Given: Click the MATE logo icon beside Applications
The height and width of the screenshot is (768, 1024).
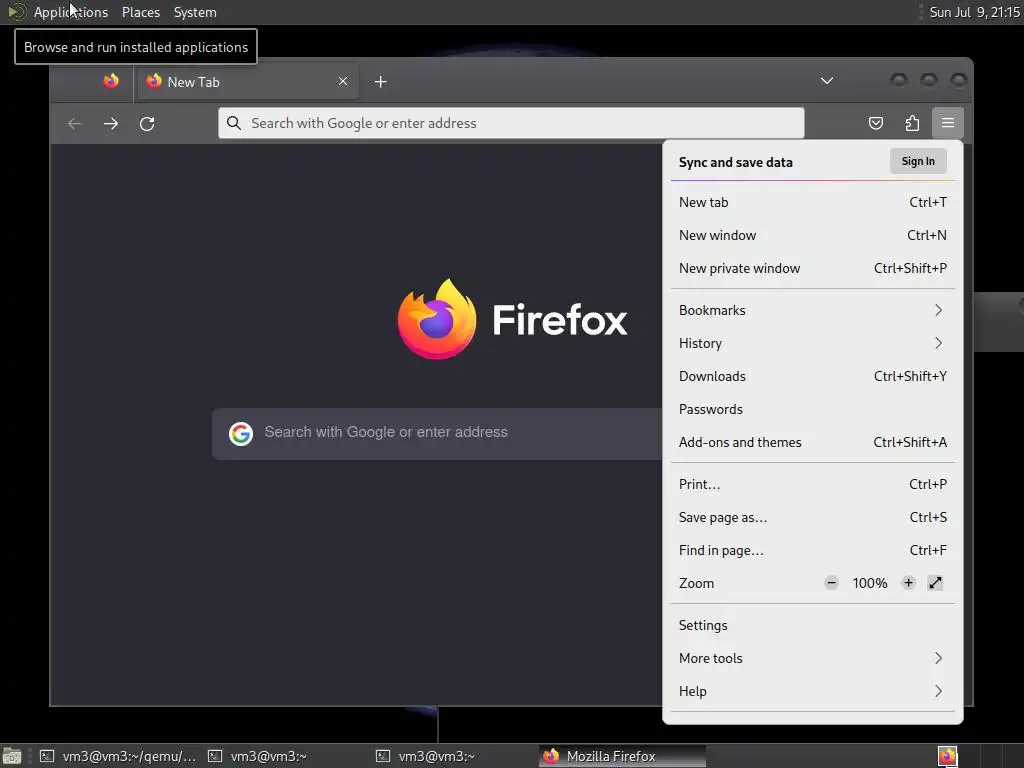Looking at the screenshot, I should click(x=16, y=12).
